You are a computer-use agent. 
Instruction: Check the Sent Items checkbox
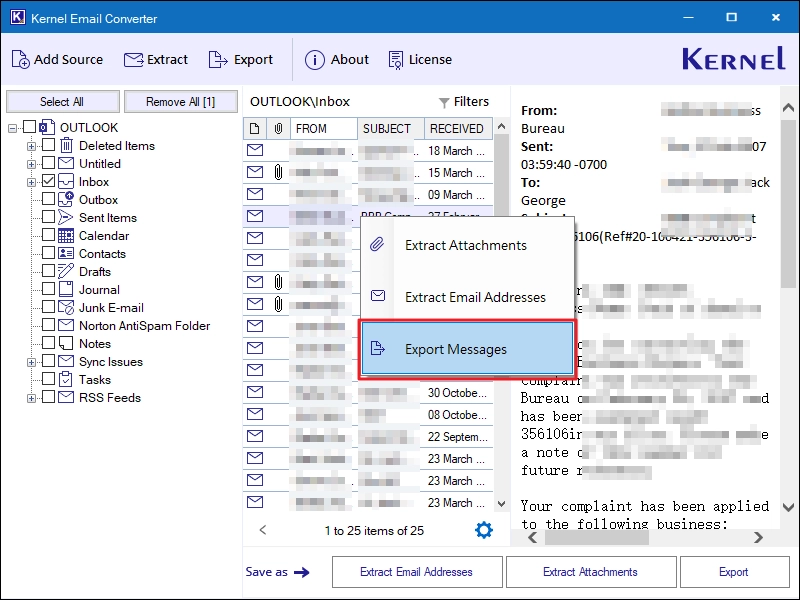[x=48, y=217]
